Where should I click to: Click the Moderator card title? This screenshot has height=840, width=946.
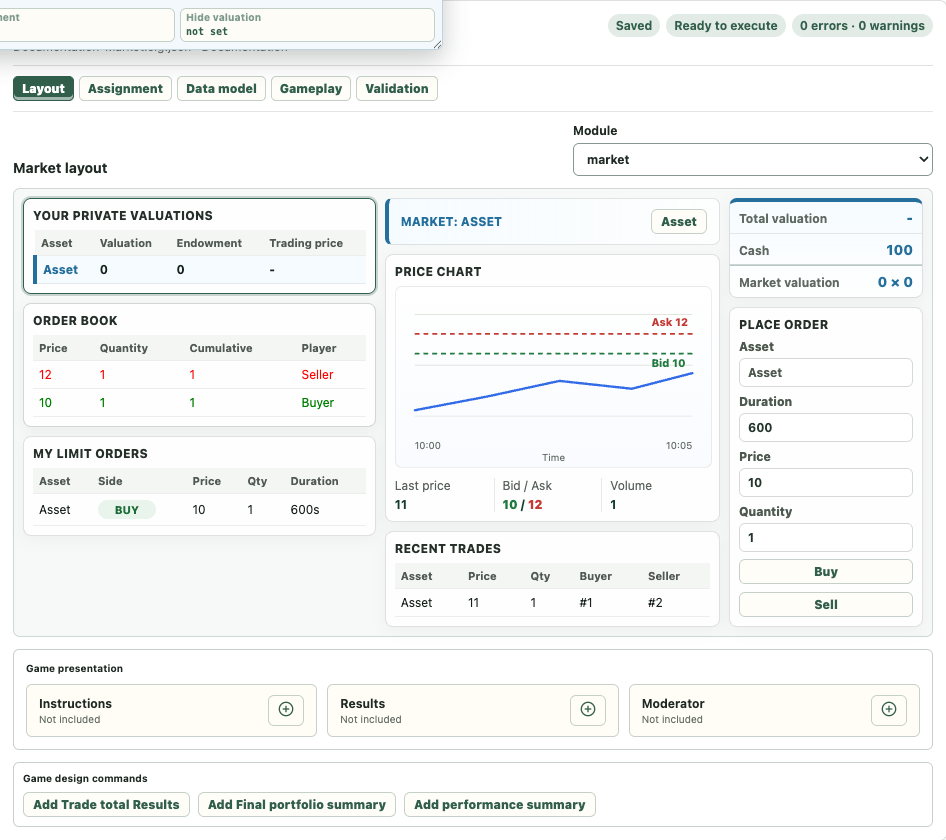pos(673,704)
